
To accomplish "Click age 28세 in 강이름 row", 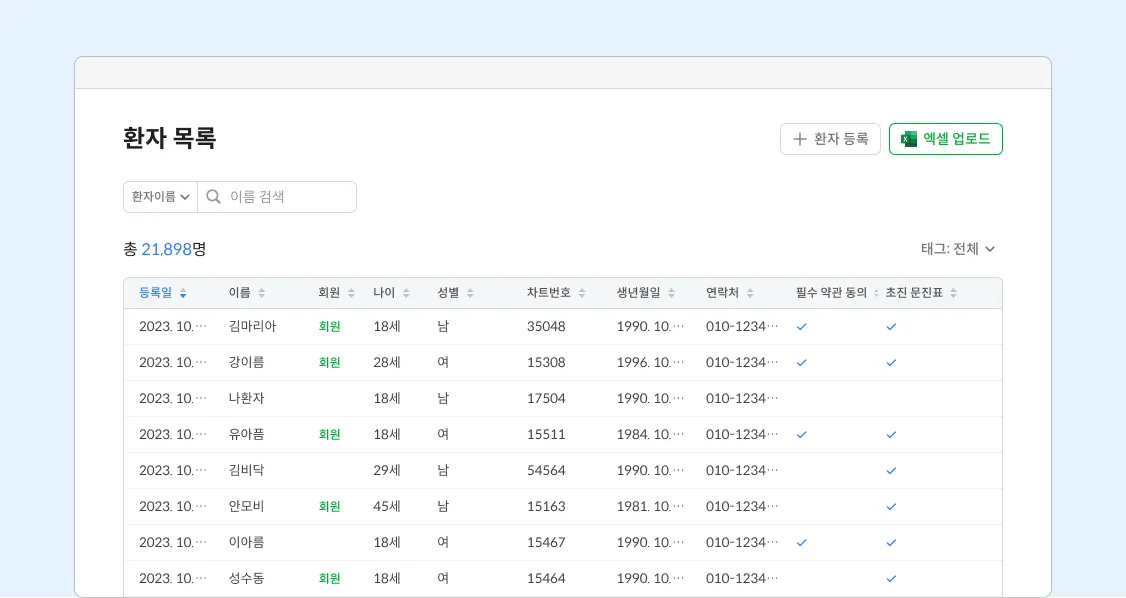I will click(x=386, y=363).
